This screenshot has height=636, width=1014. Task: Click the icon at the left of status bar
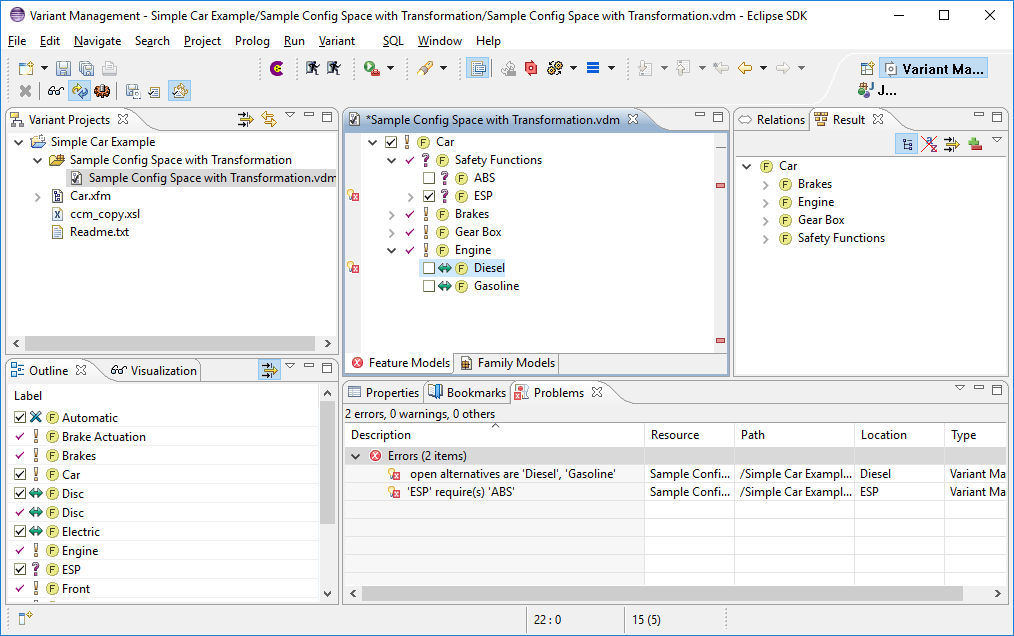pos(25,619)
